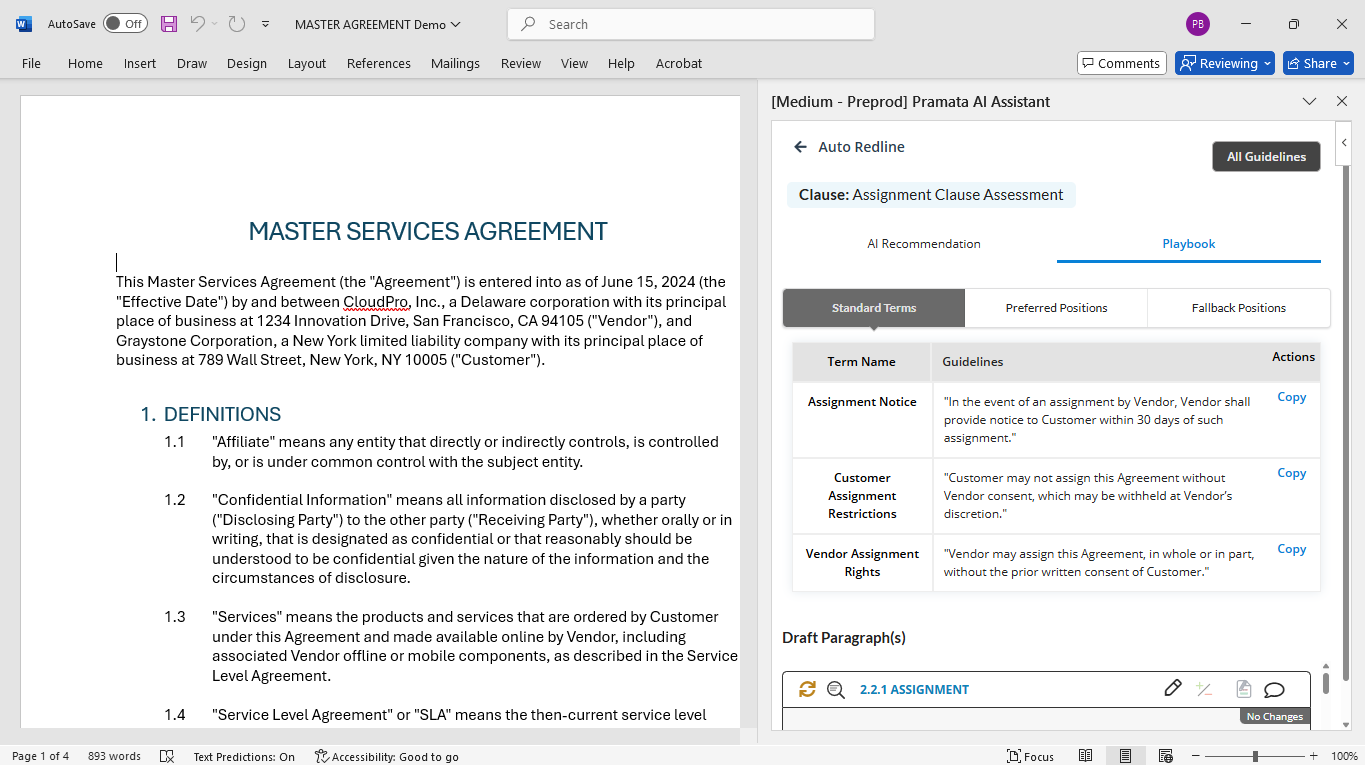1365x765 pixels.
Task: Switch to Focus mode in status bar
Action: pyautogui.click(x=1030, y=756)
